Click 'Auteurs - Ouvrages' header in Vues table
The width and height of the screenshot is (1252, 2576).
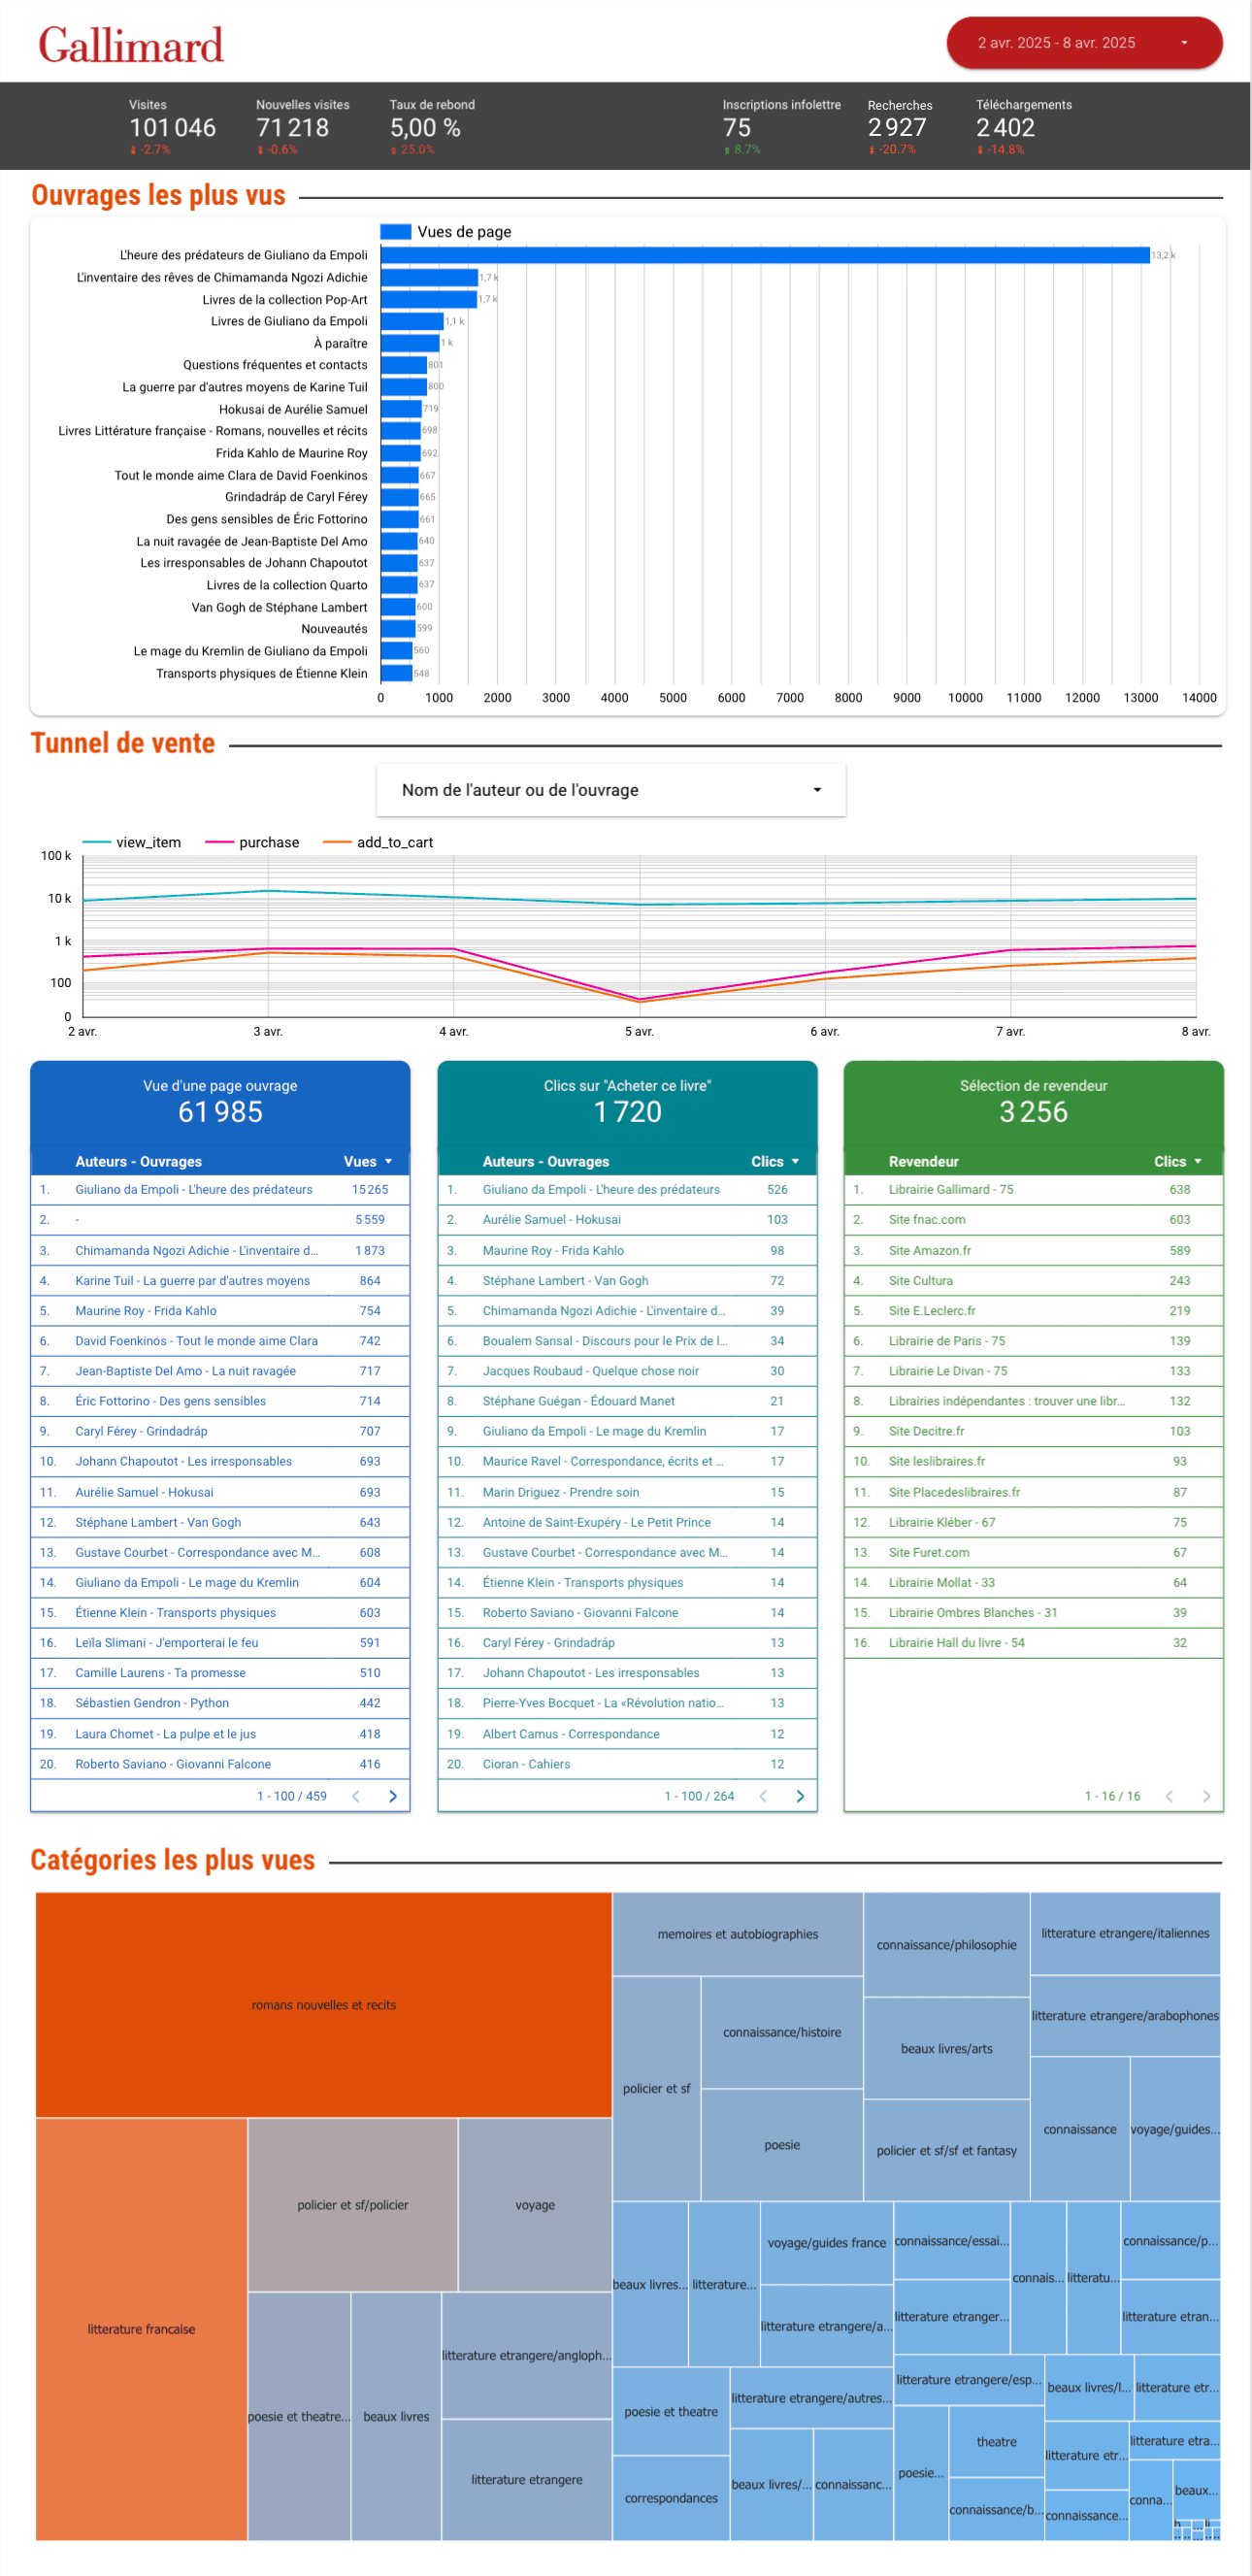click(139, 1161)
